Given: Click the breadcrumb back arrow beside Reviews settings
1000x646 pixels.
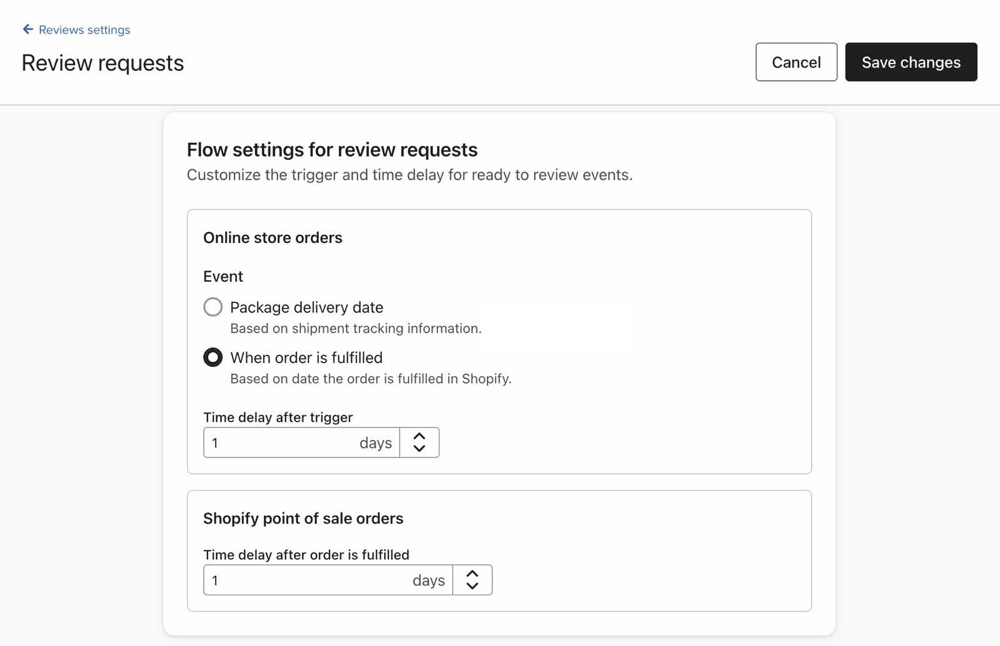Looking at the screenshot, I should tap(27, 29).
